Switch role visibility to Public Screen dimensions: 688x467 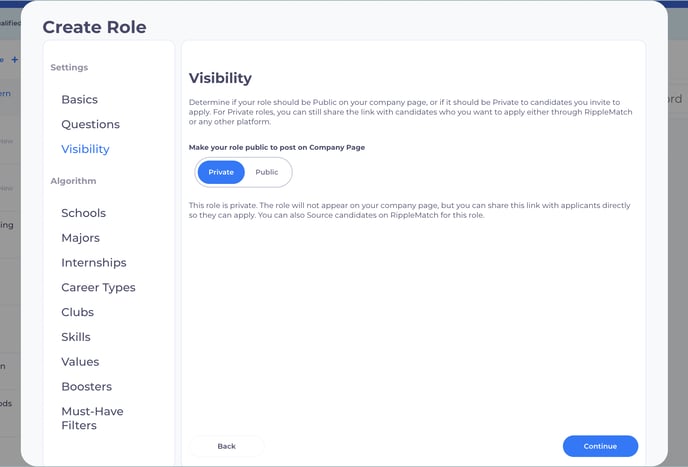click(x=267, y=172)
